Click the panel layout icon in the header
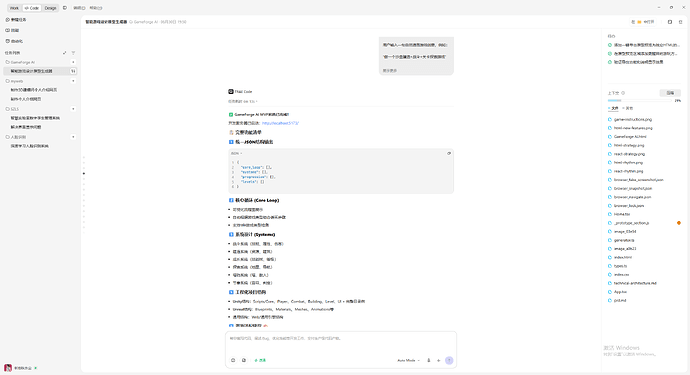Viewport: 690px width, 375px height. tap(670, 22)
